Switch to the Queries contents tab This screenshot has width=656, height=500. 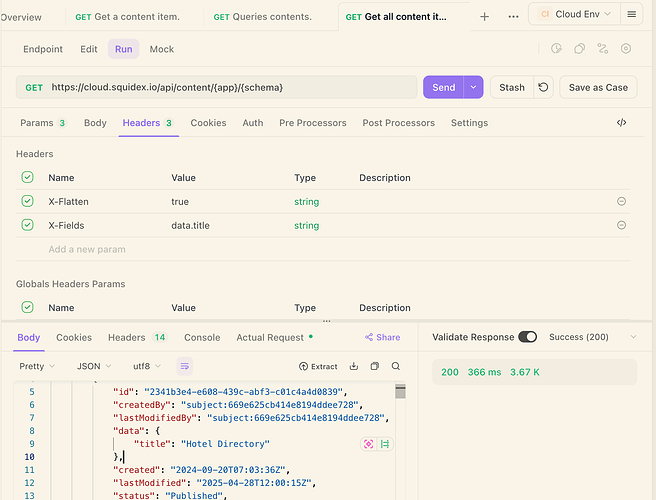(x=262, y=17)
